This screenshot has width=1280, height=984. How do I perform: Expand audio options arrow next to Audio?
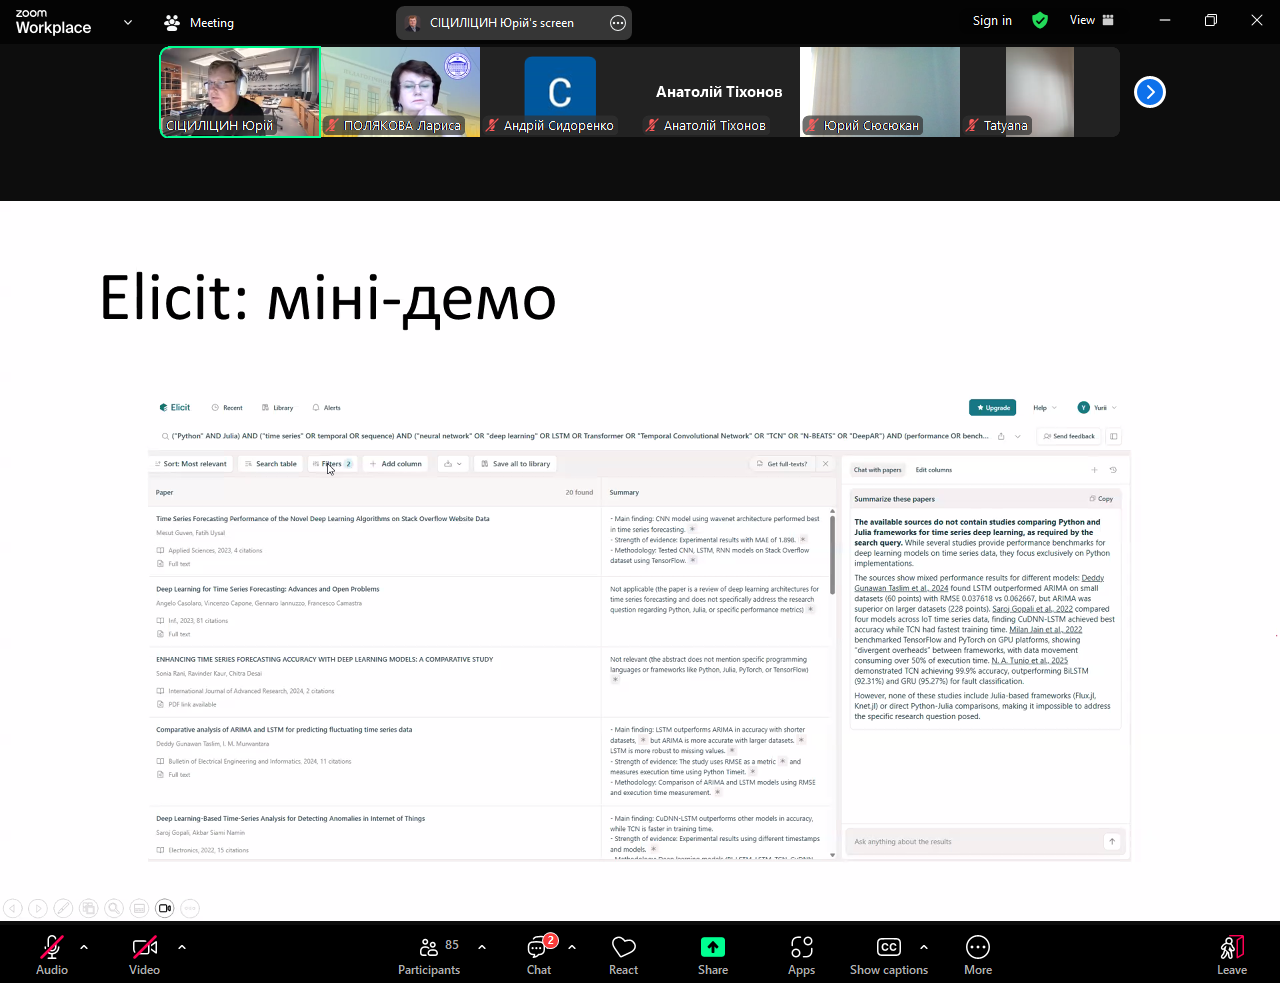tap(84, 946)
